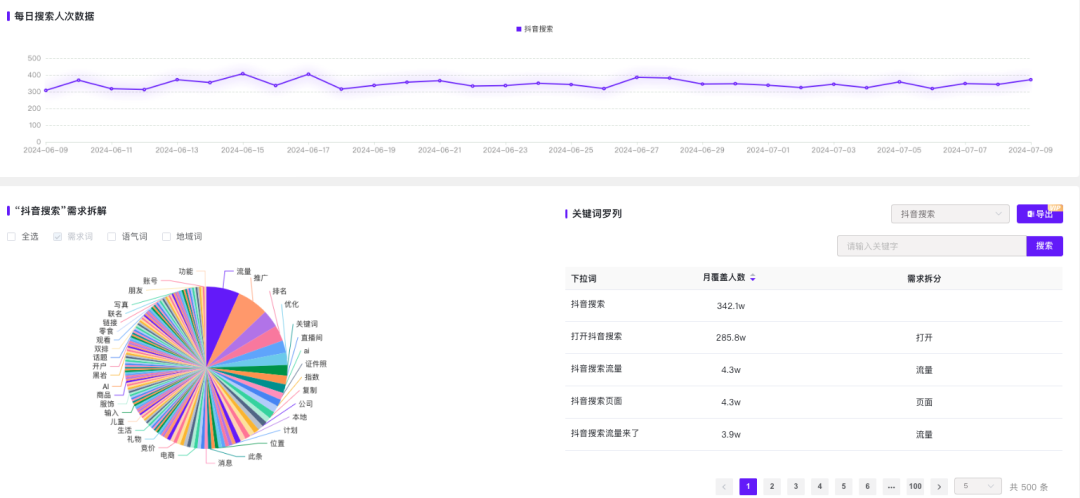Click the 导出 export button
This screenshot has height=498, width=1080.
[1039, 214]
